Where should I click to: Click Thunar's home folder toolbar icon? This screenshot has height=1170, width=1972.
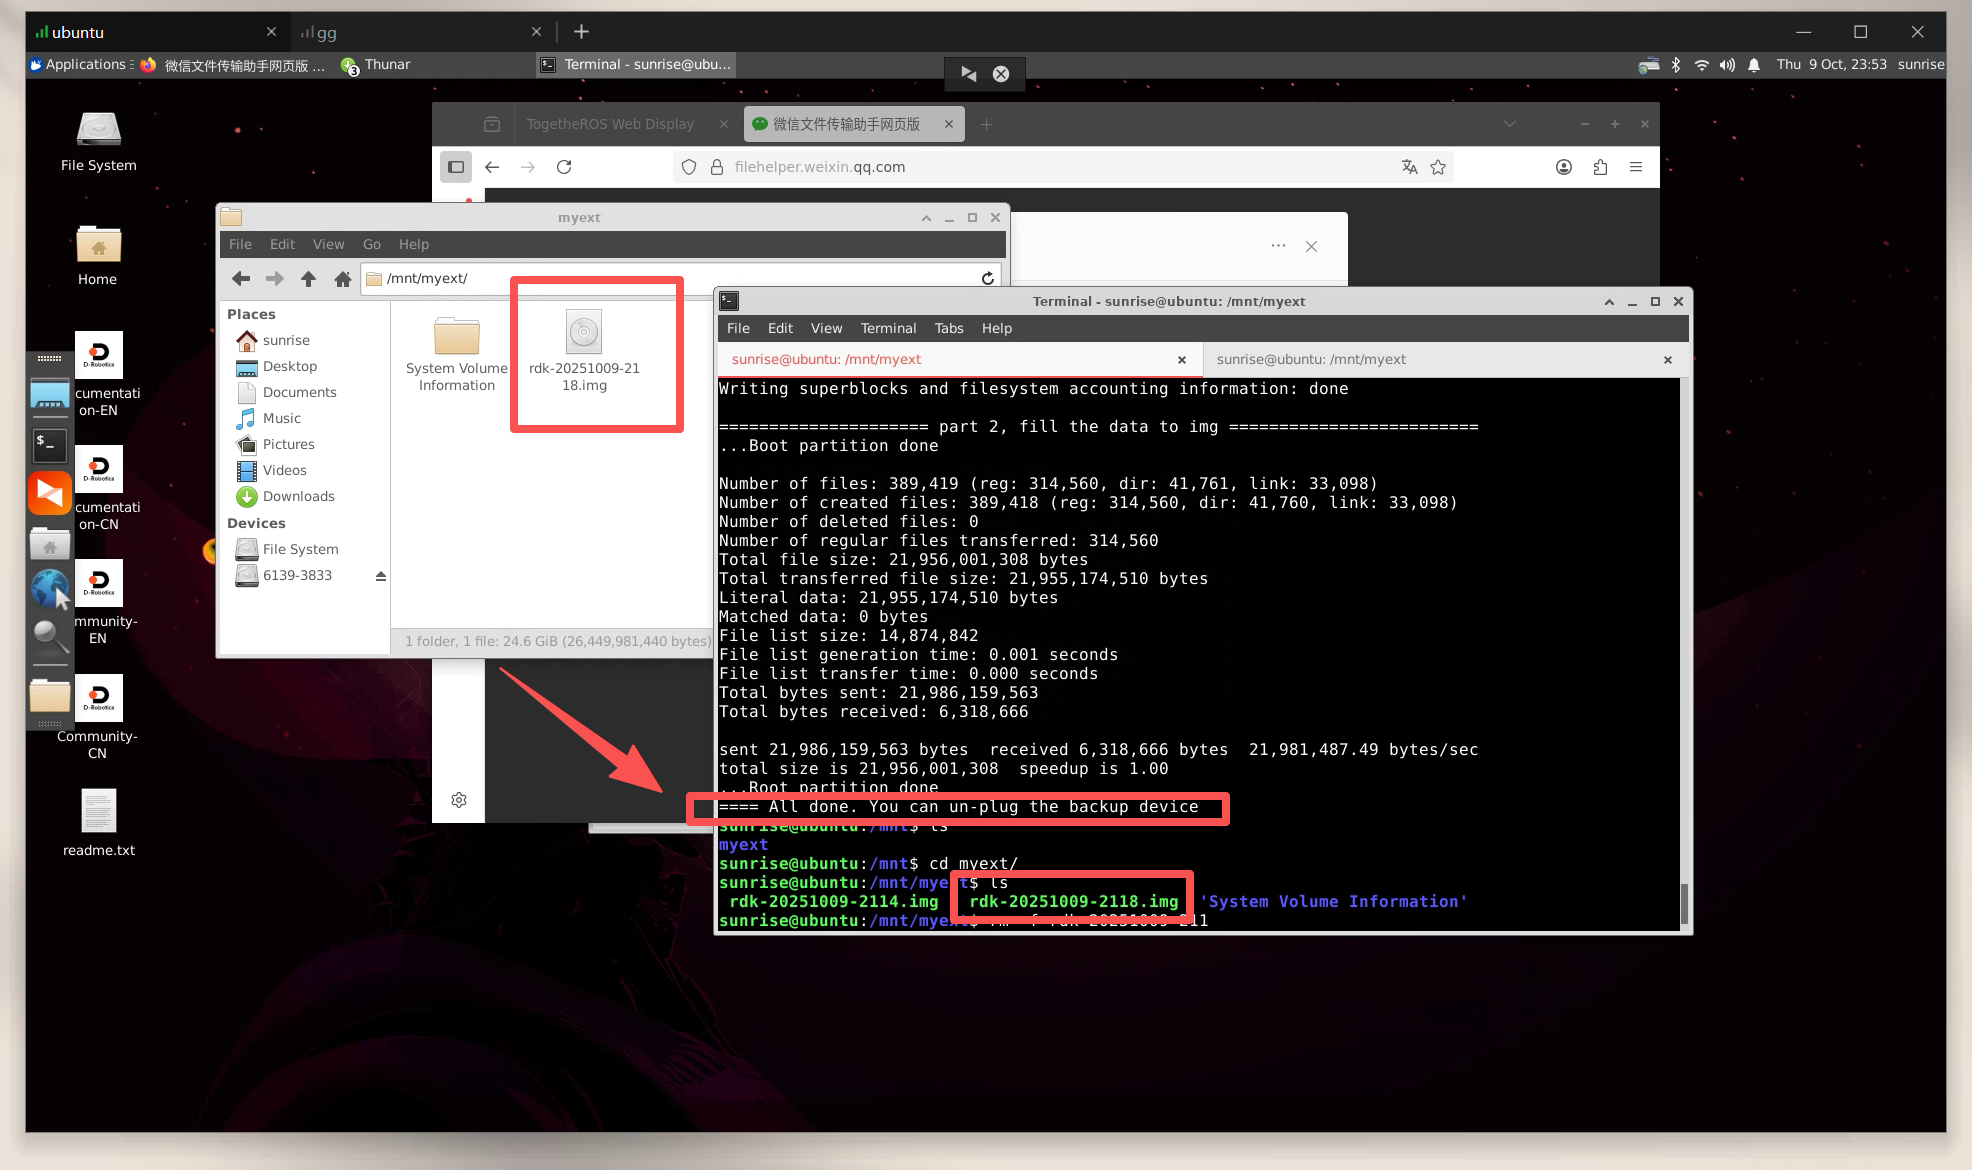[x=342, y=279]
